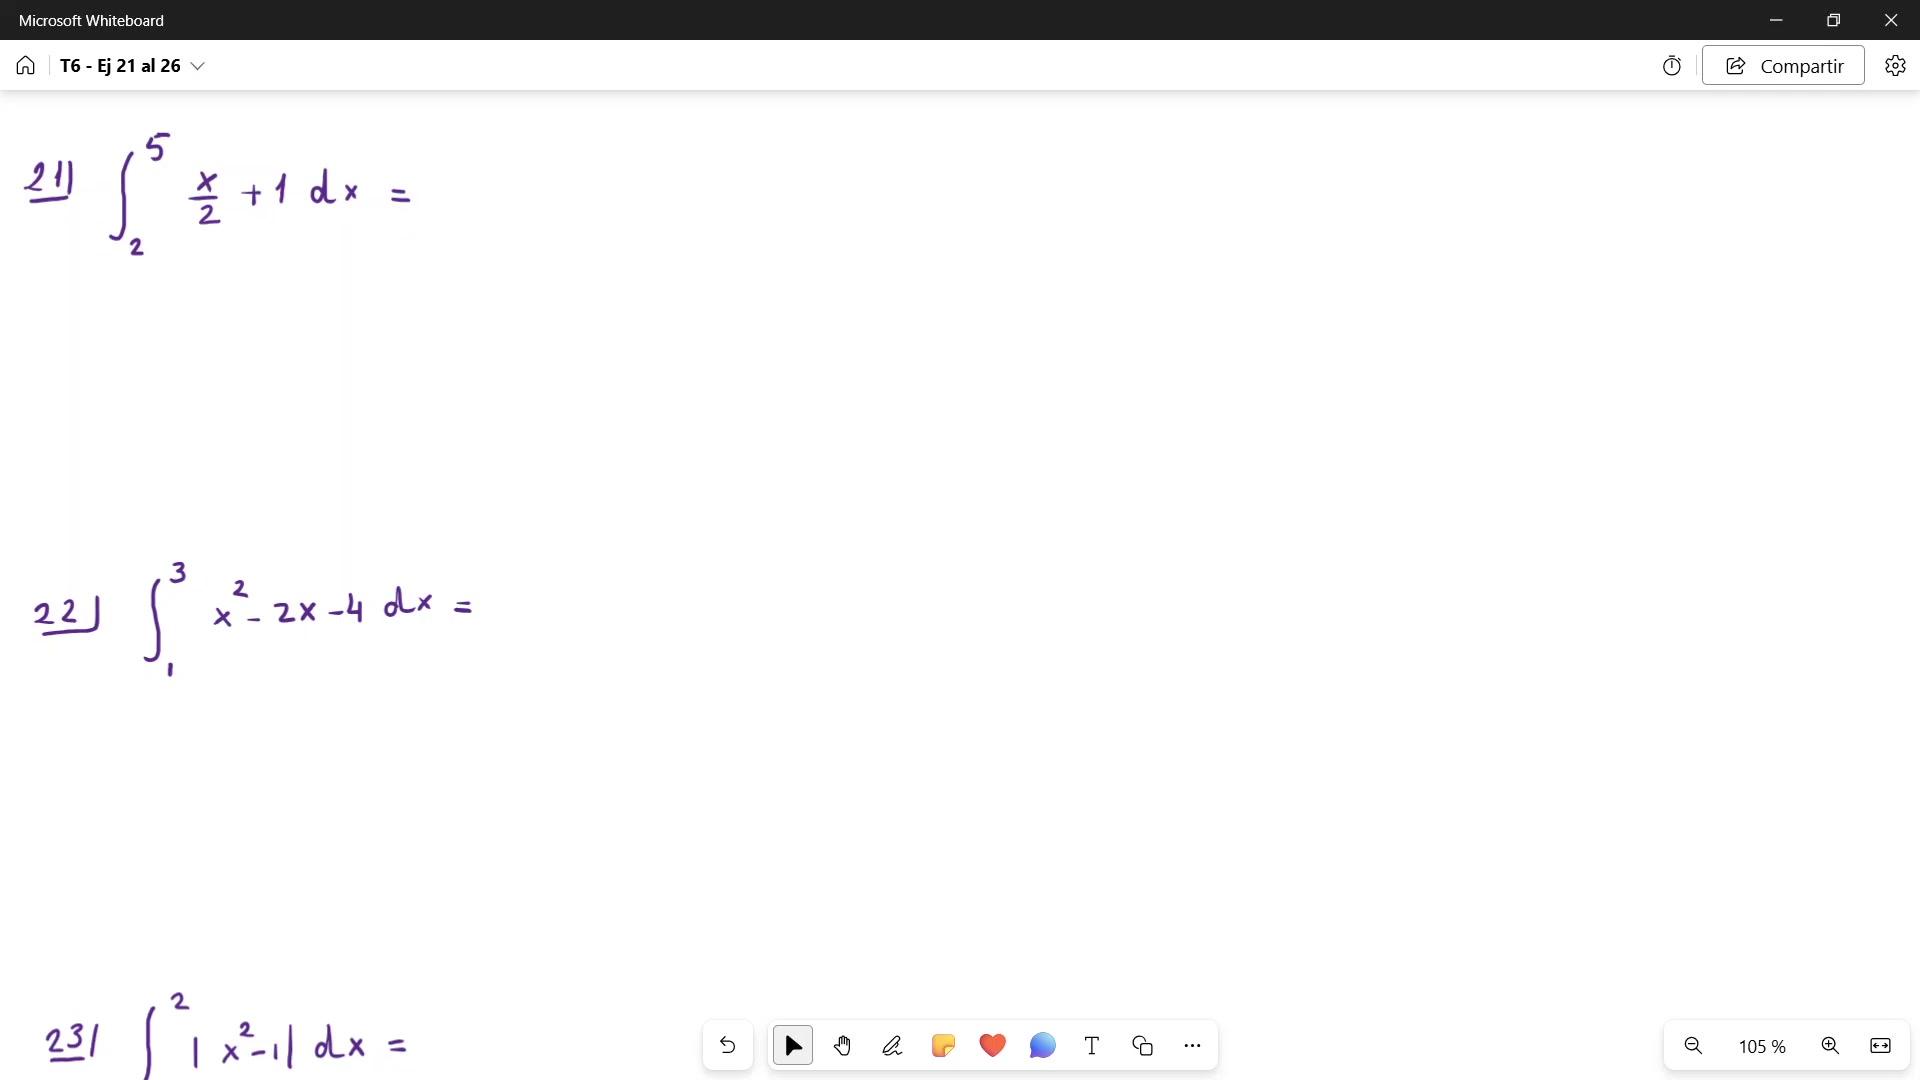Click the Compartir button
The height and width of the screenshot is (1080, 1920).
coord(1783,66)
